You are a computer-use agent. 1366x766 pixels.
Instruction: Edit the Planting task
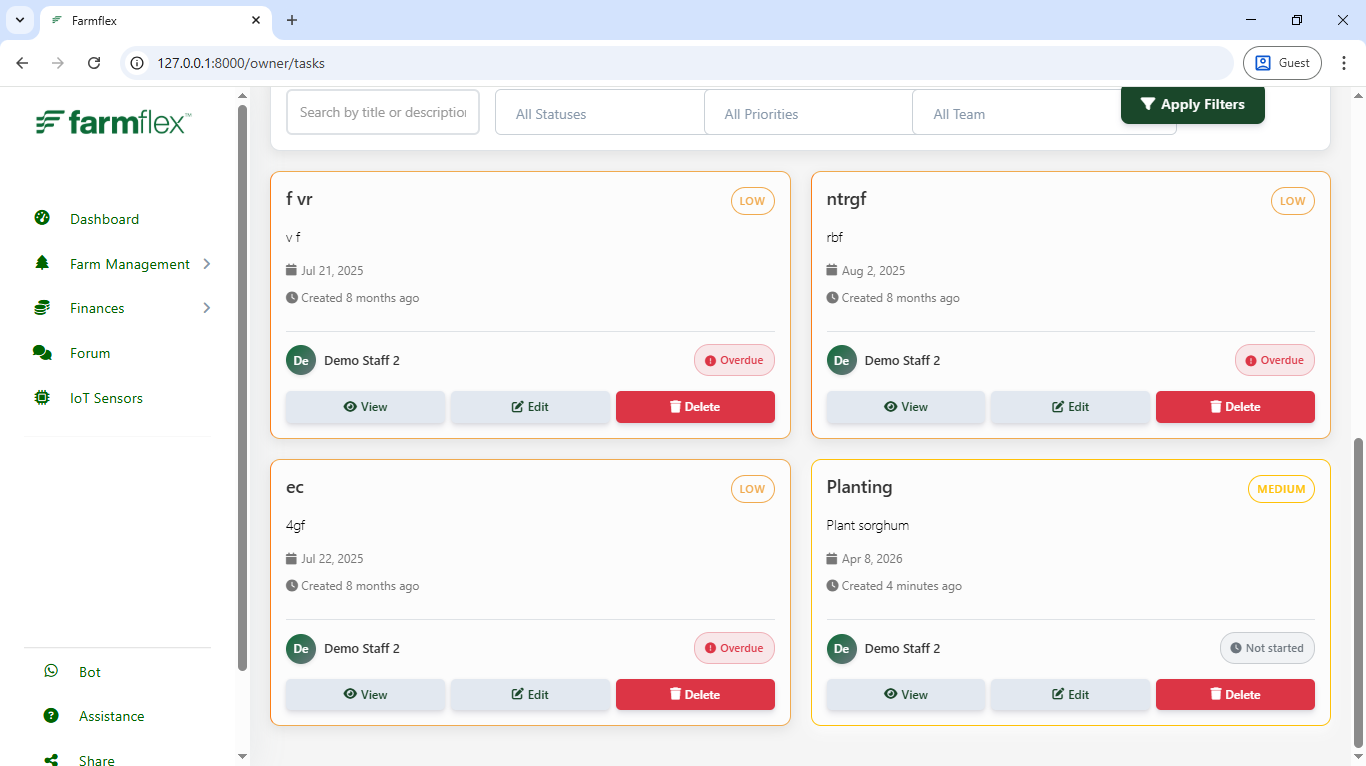tap(1070, 695)
